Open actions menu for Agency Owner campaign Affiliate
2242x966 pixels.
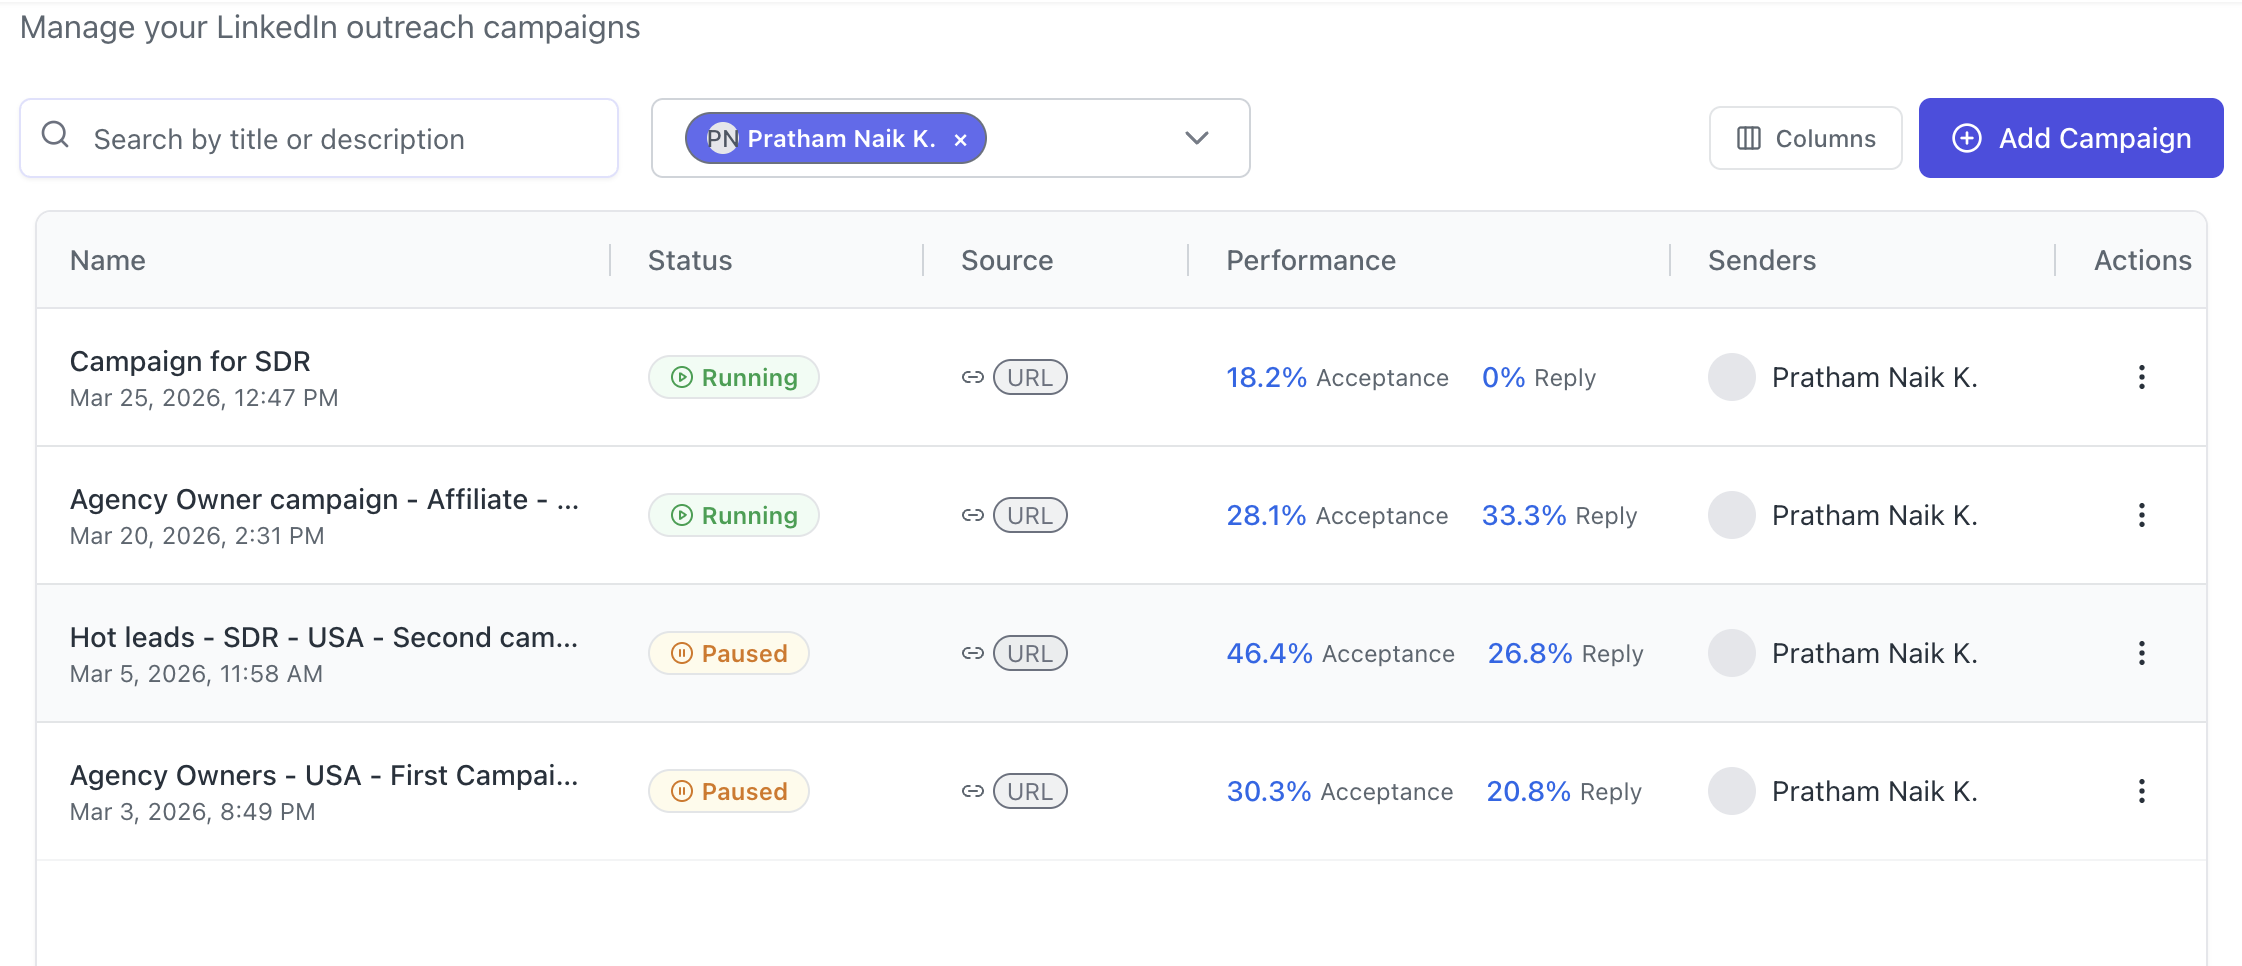pyautogui.click(x=2141, y=515)
